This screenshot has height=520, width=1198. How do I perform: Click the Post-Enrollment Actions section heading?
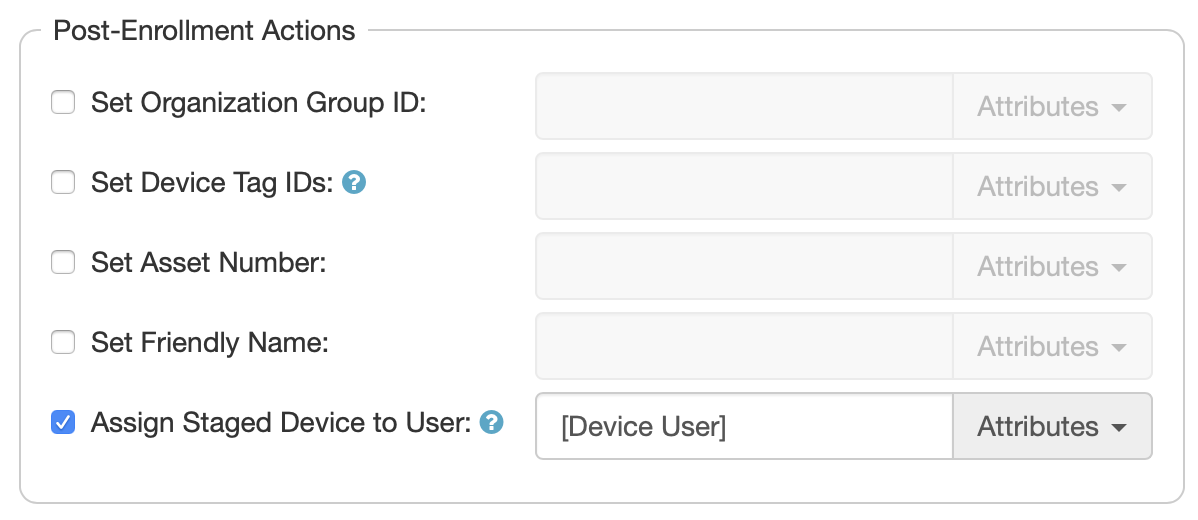pos(204,31)
